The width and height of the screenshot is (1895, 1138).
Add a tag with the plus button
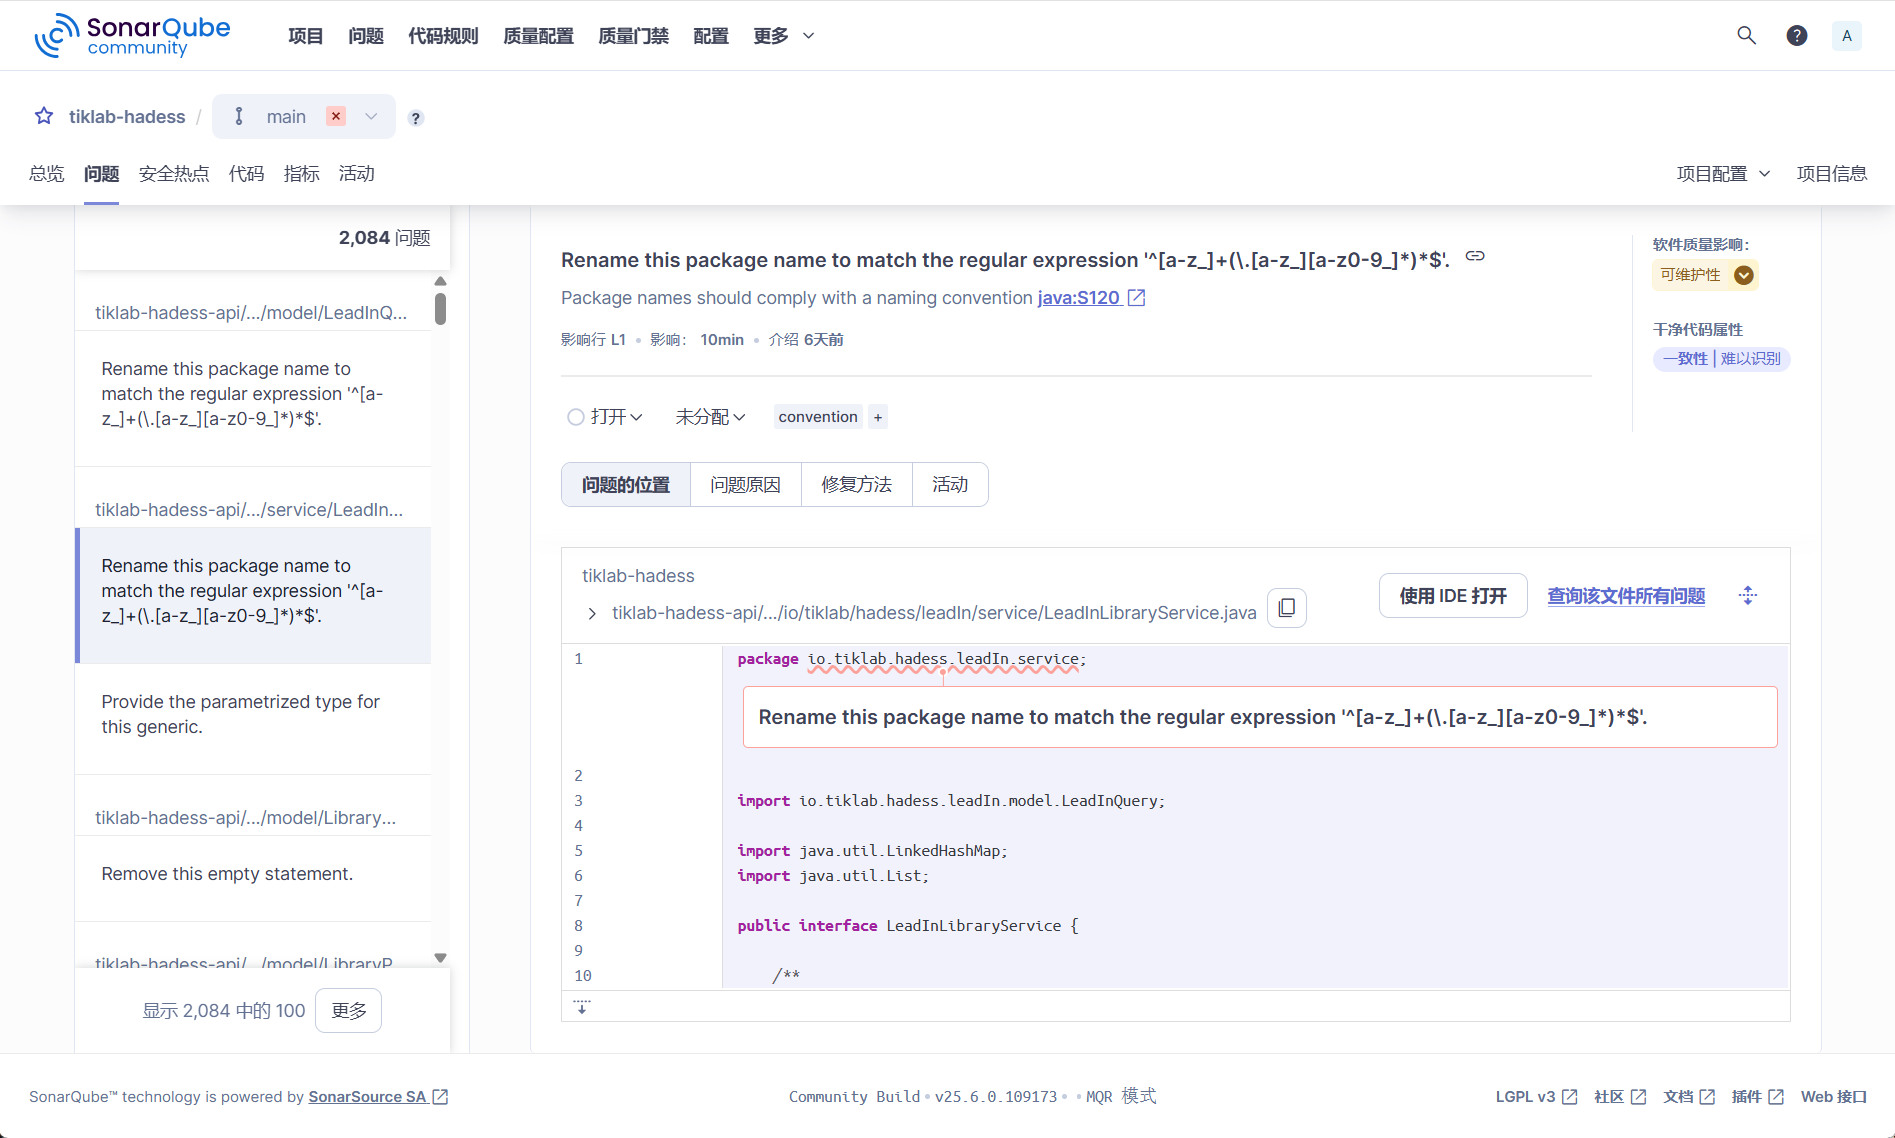(x=877, y=417)
